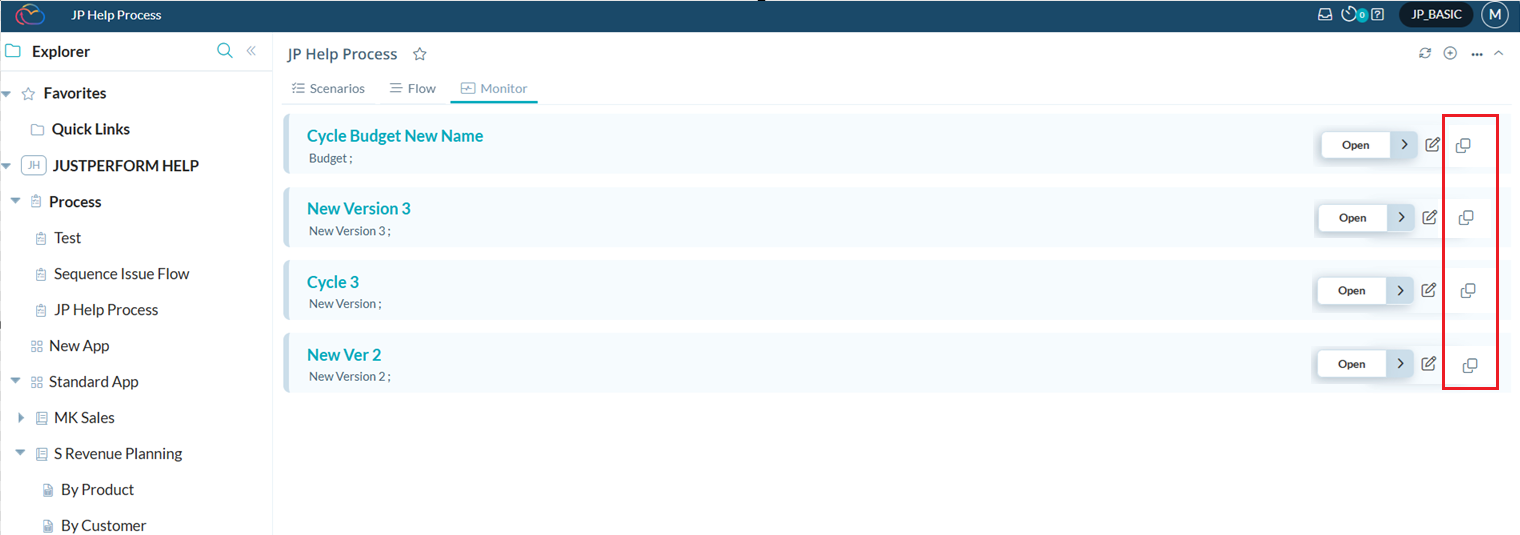
Task: Open the Cycle Budget New Name scenario
Action: 1355,145
